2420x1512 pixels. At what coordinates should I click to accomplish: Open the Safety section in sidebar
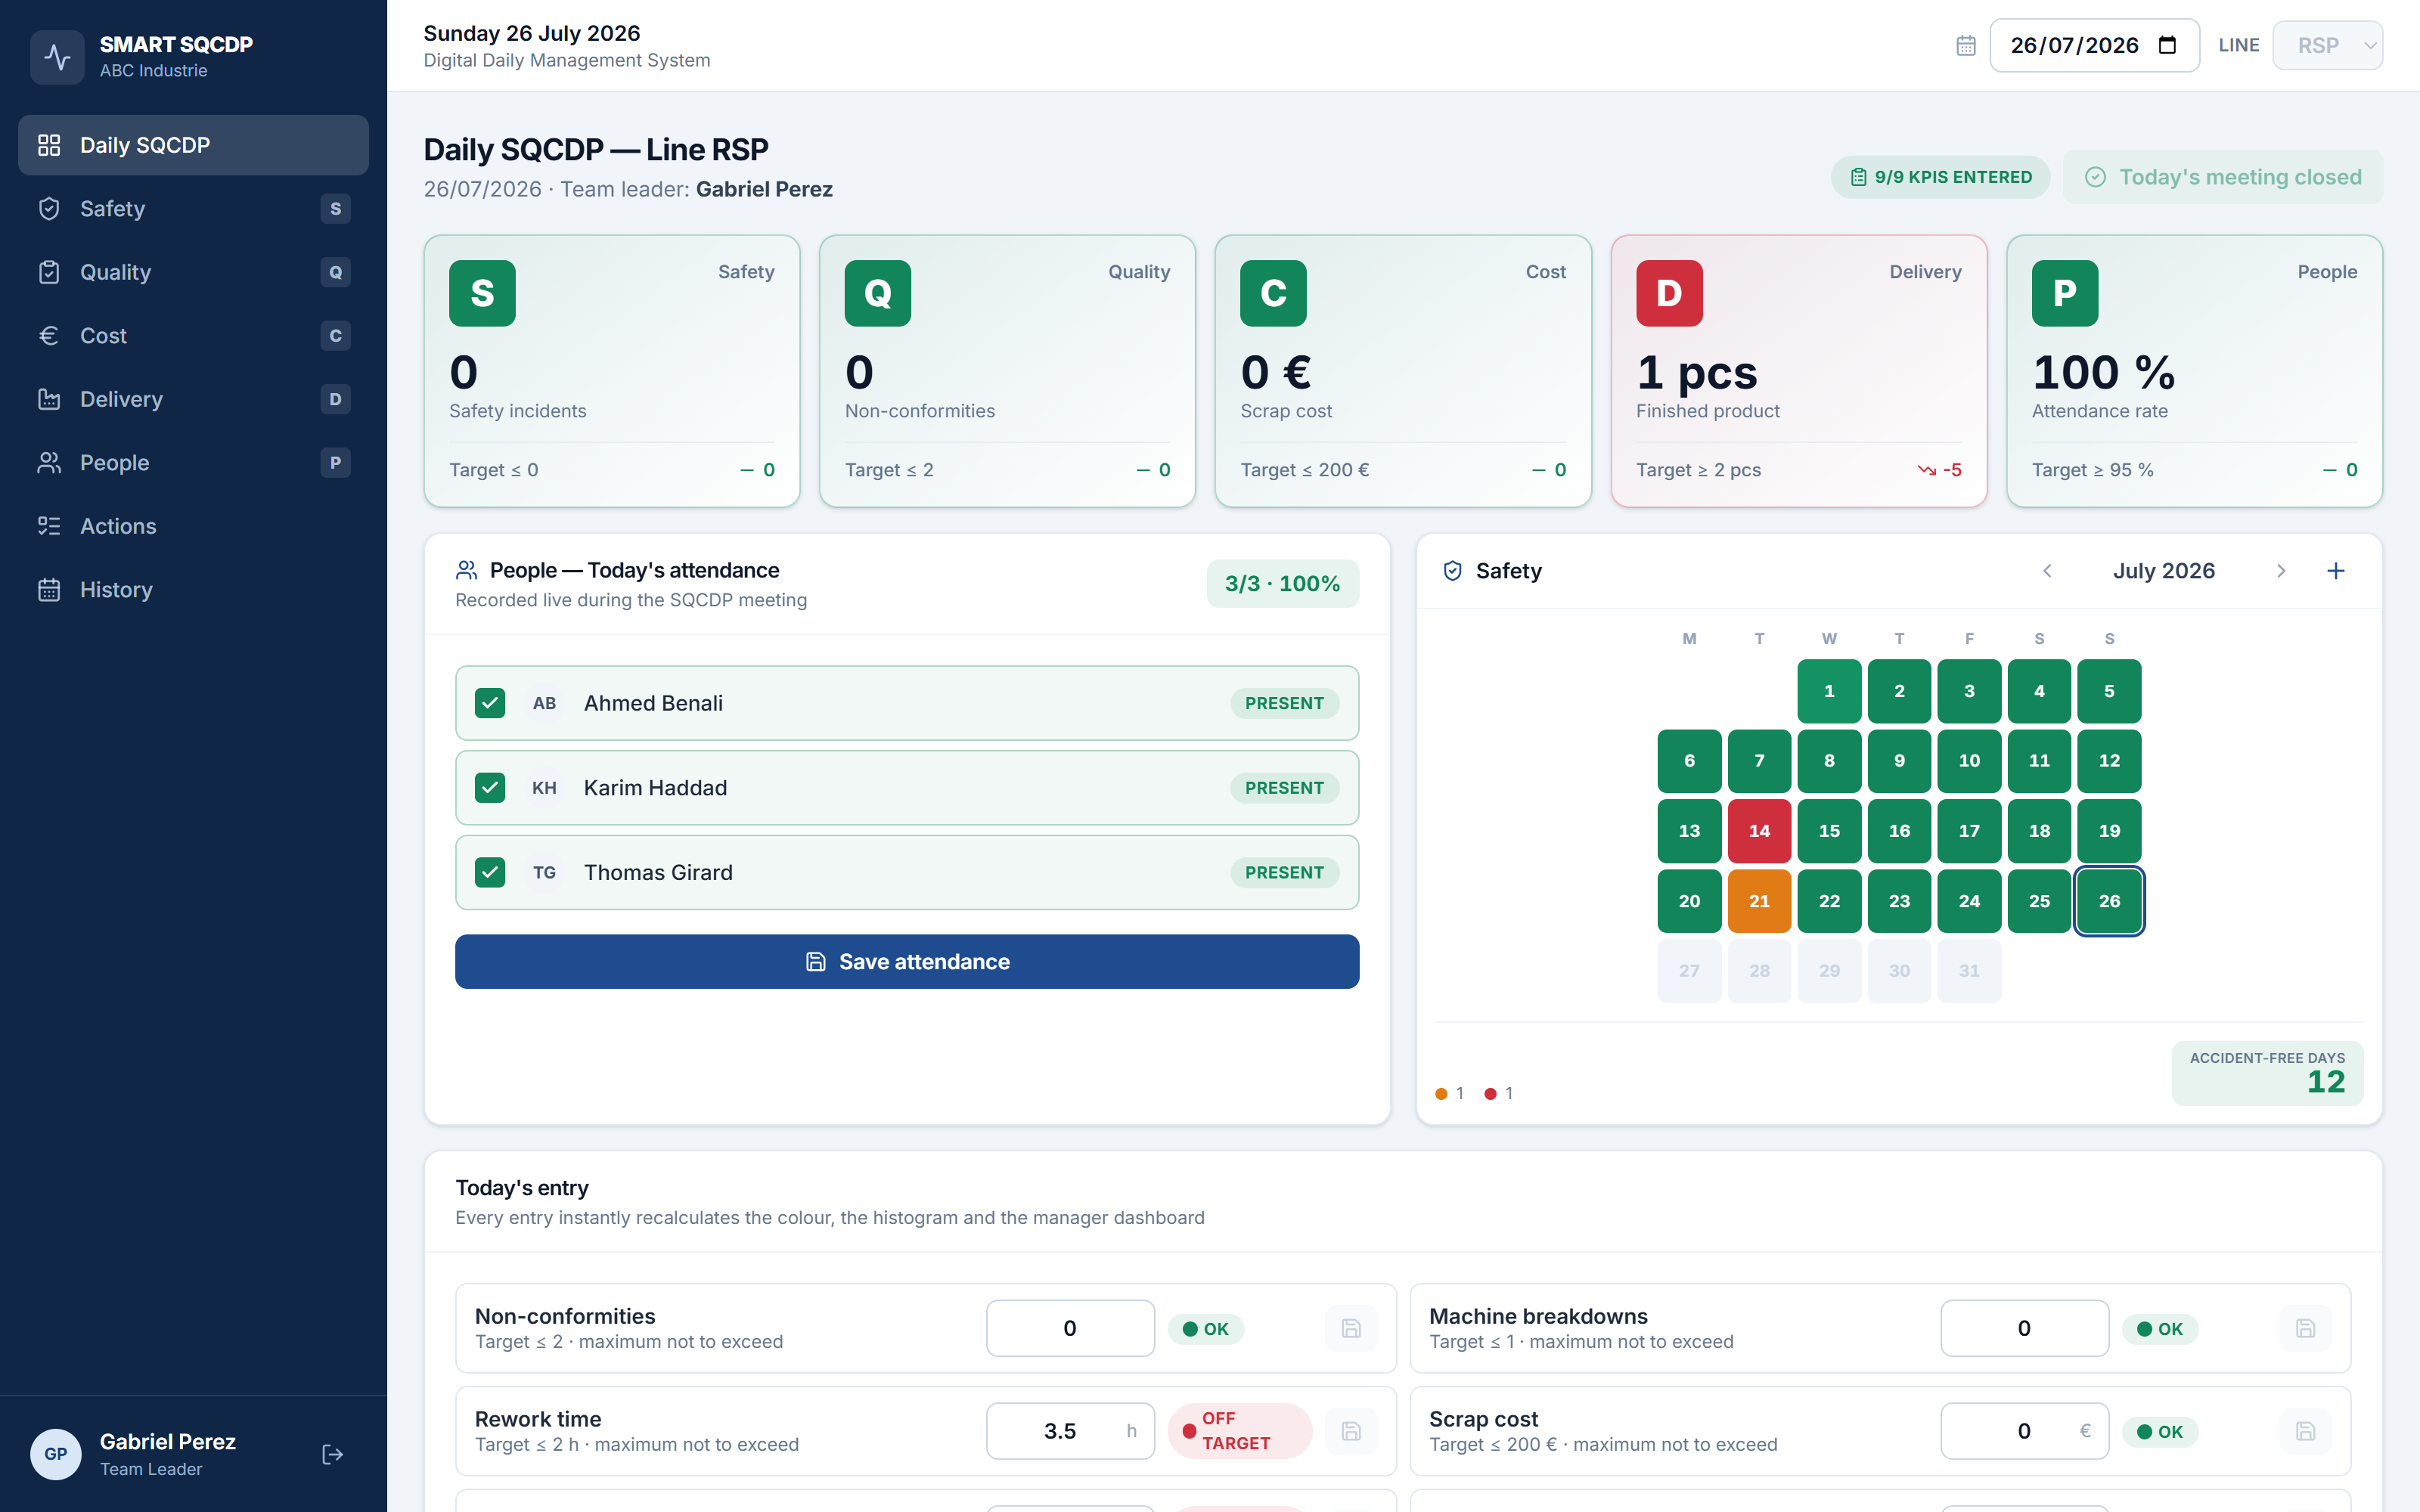193,208
